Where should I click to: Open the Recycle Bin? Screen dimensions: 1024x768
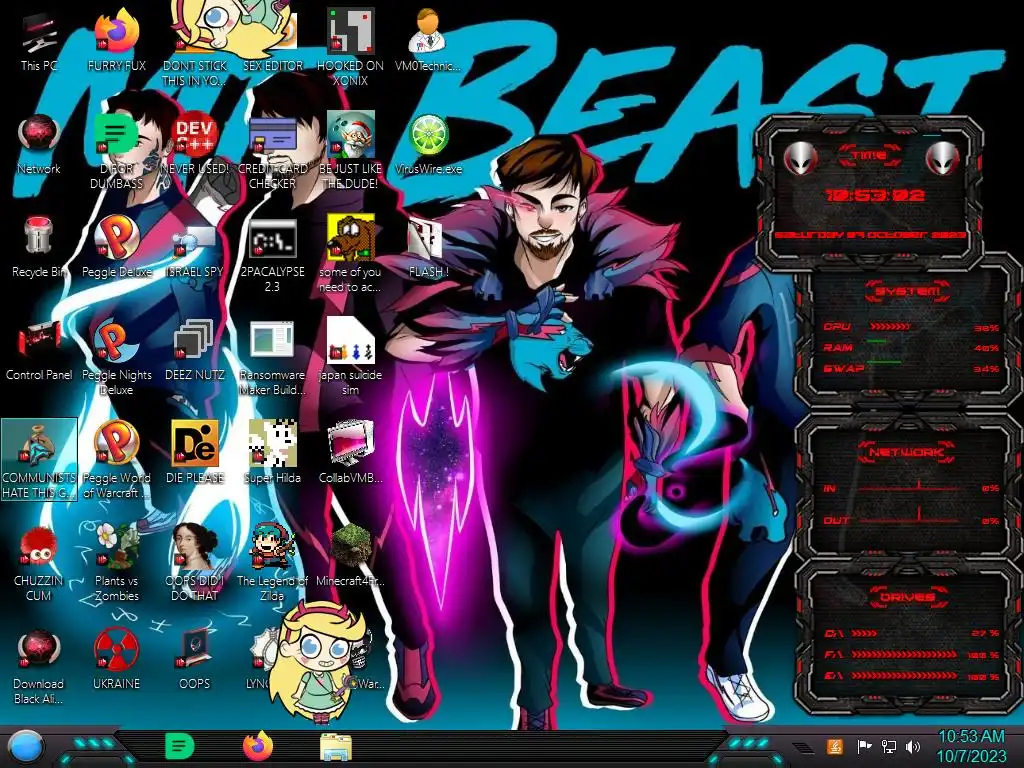tap(39, 248)
